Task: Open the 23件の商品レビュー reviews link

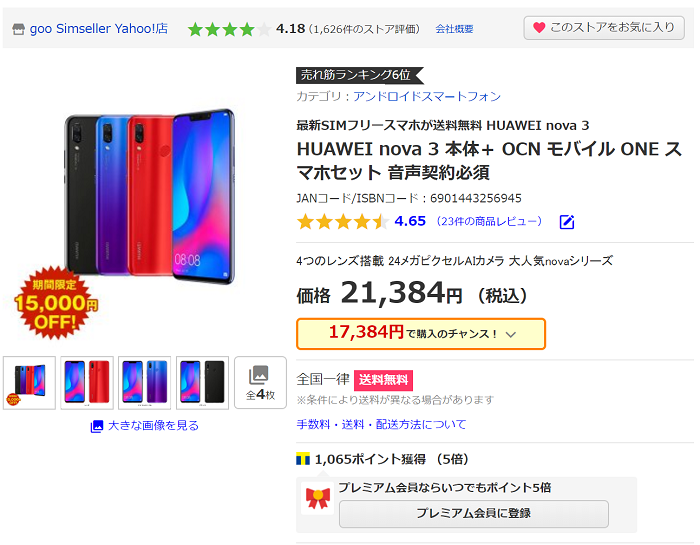Action: point(489,221)
